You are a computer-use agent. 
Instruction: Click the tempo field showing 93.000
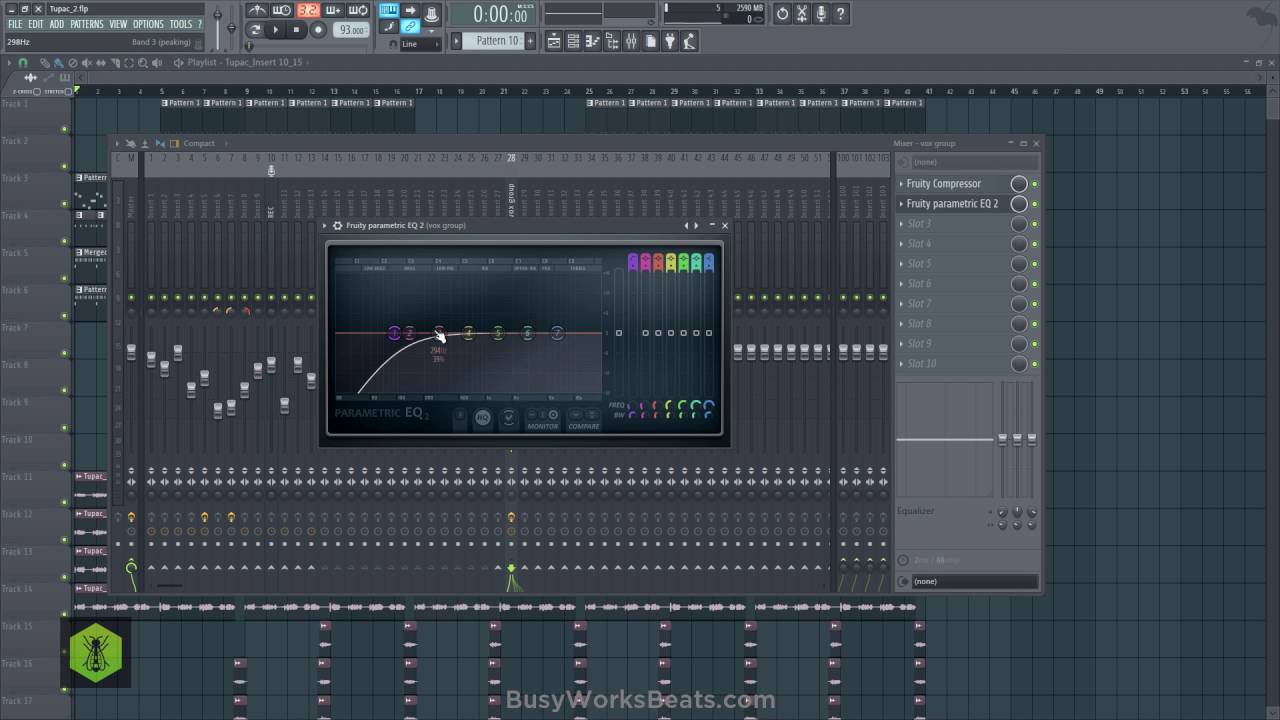tap(350, 31)
